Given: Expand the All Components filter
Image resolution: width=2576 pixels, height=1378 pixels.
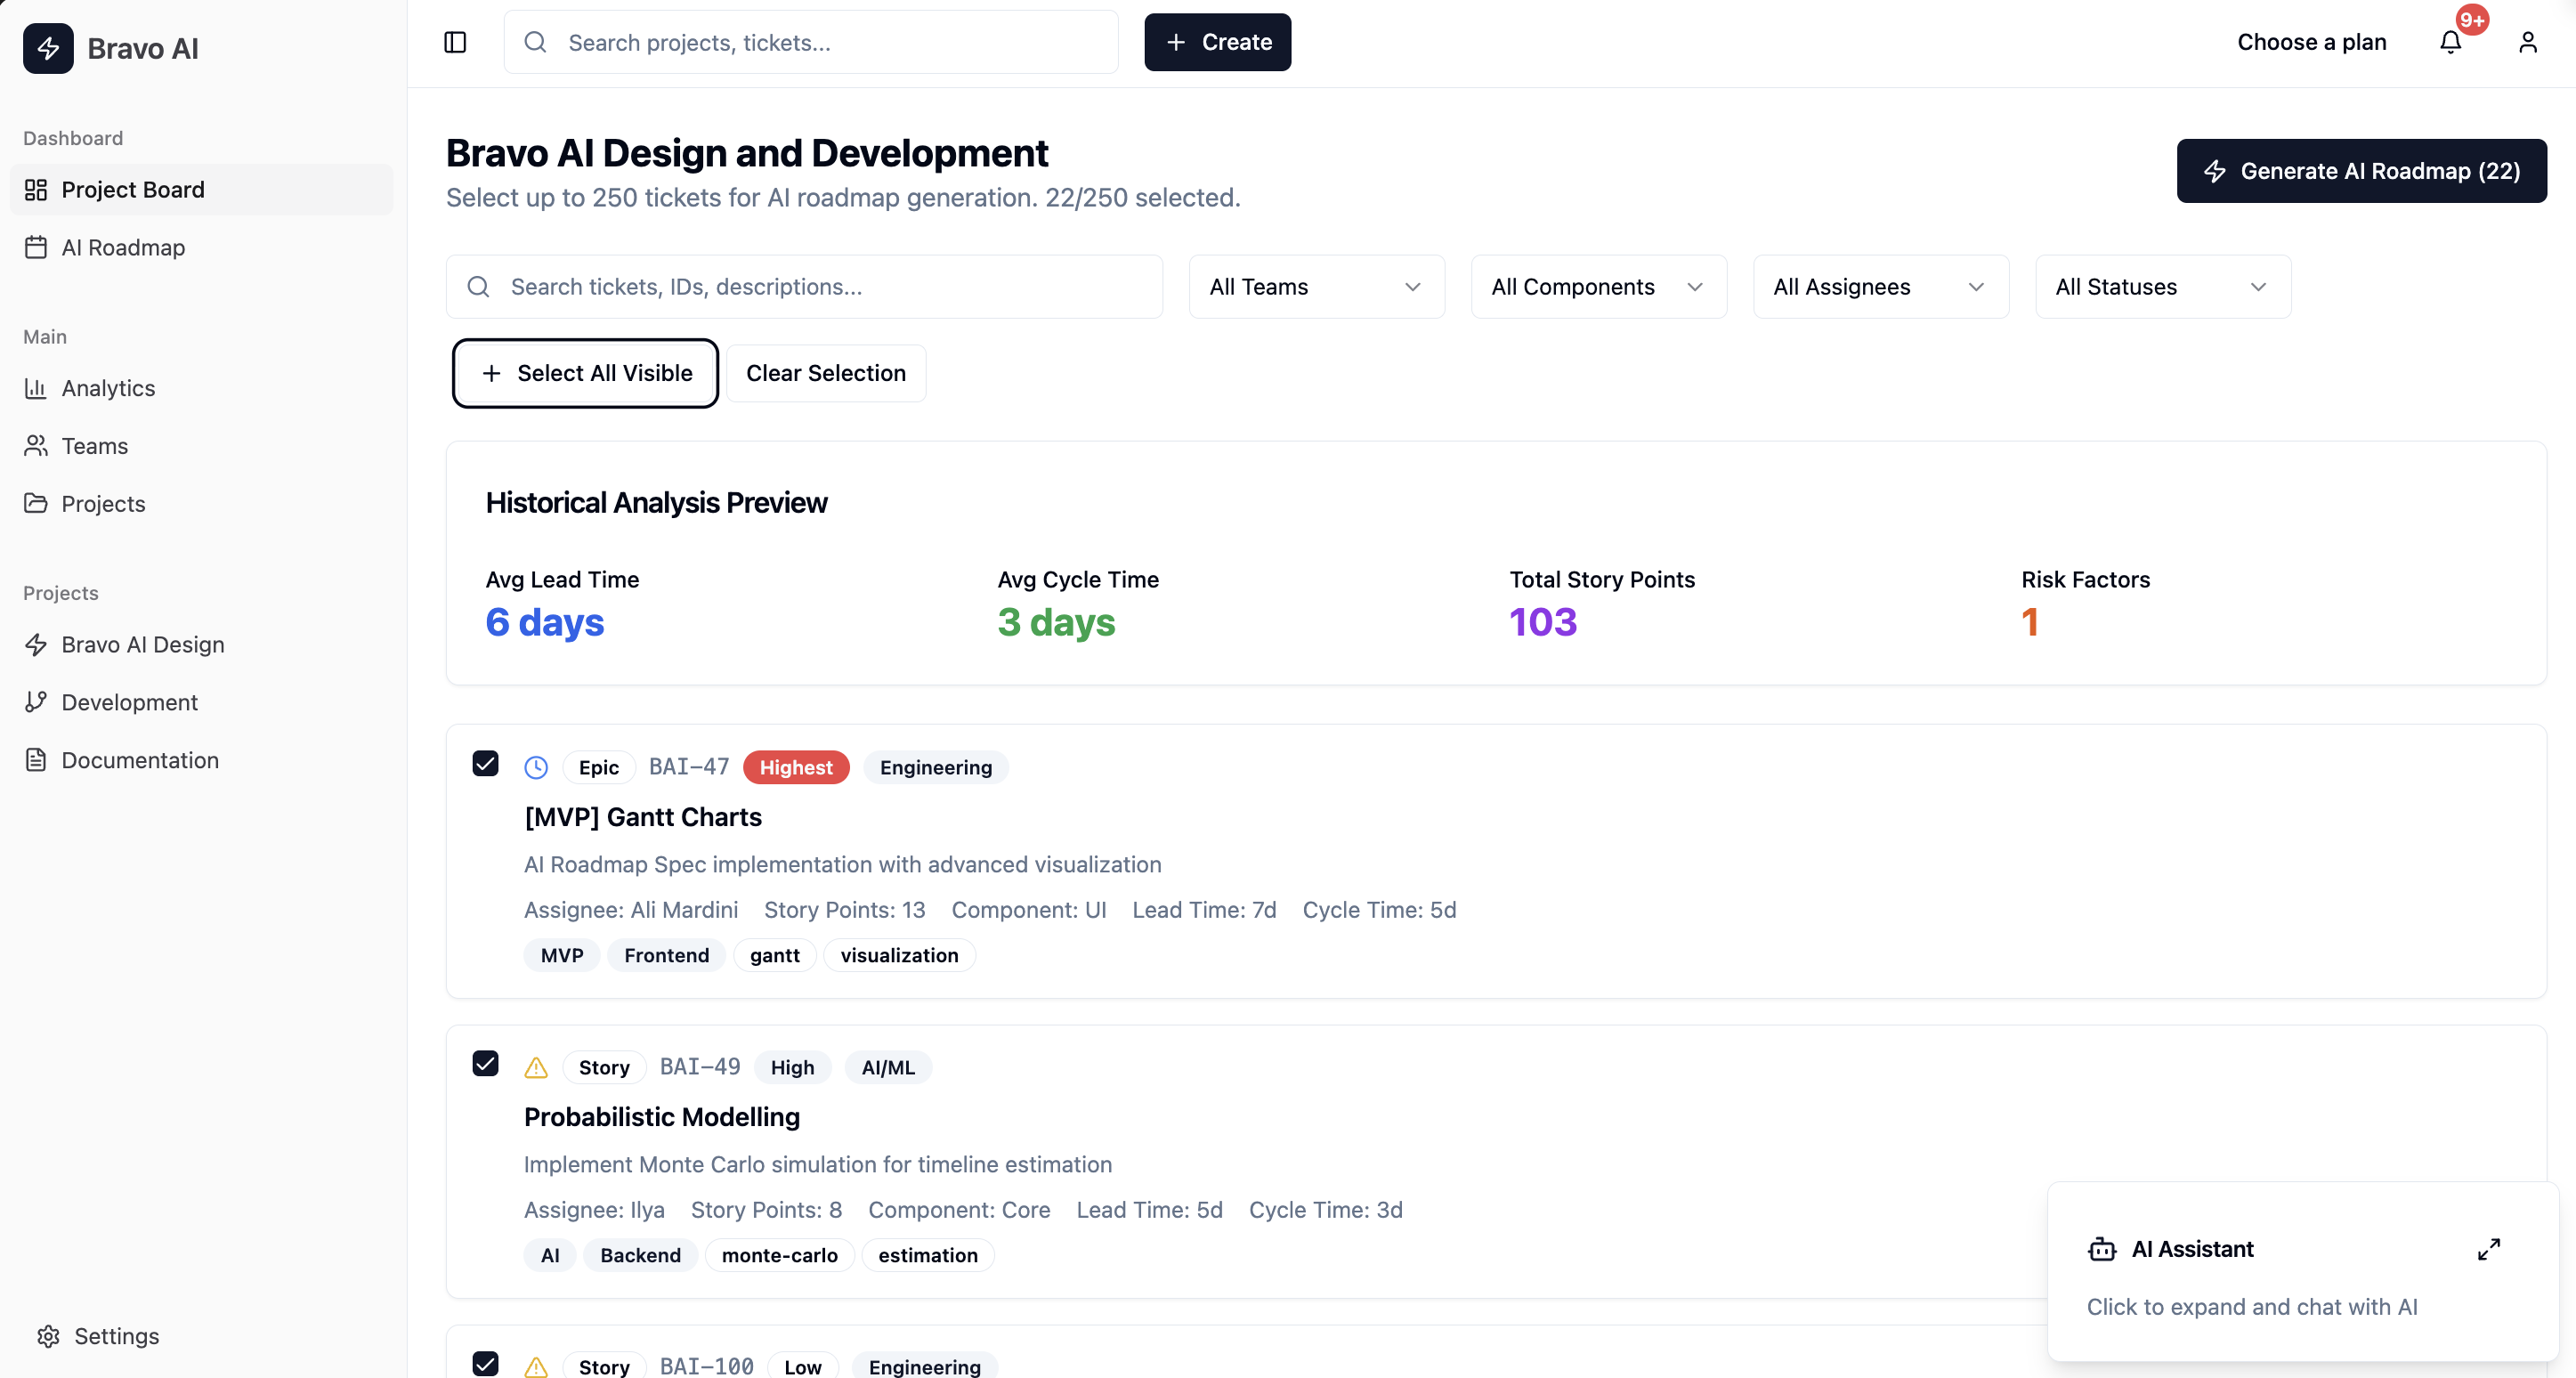Looking at the screenshot, I should tap(1598, 287).
